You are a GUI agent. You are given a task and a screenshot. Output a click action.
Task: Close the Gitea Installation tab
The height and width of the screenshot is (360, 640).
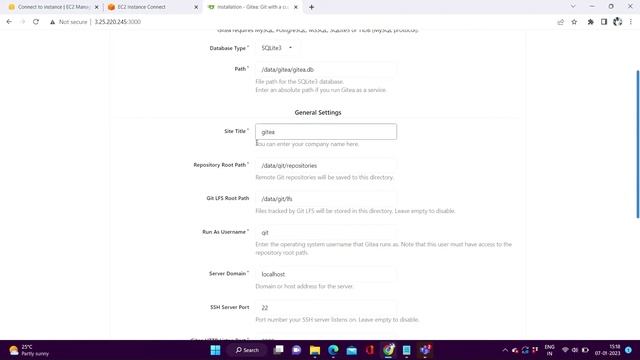pos(296,7)
